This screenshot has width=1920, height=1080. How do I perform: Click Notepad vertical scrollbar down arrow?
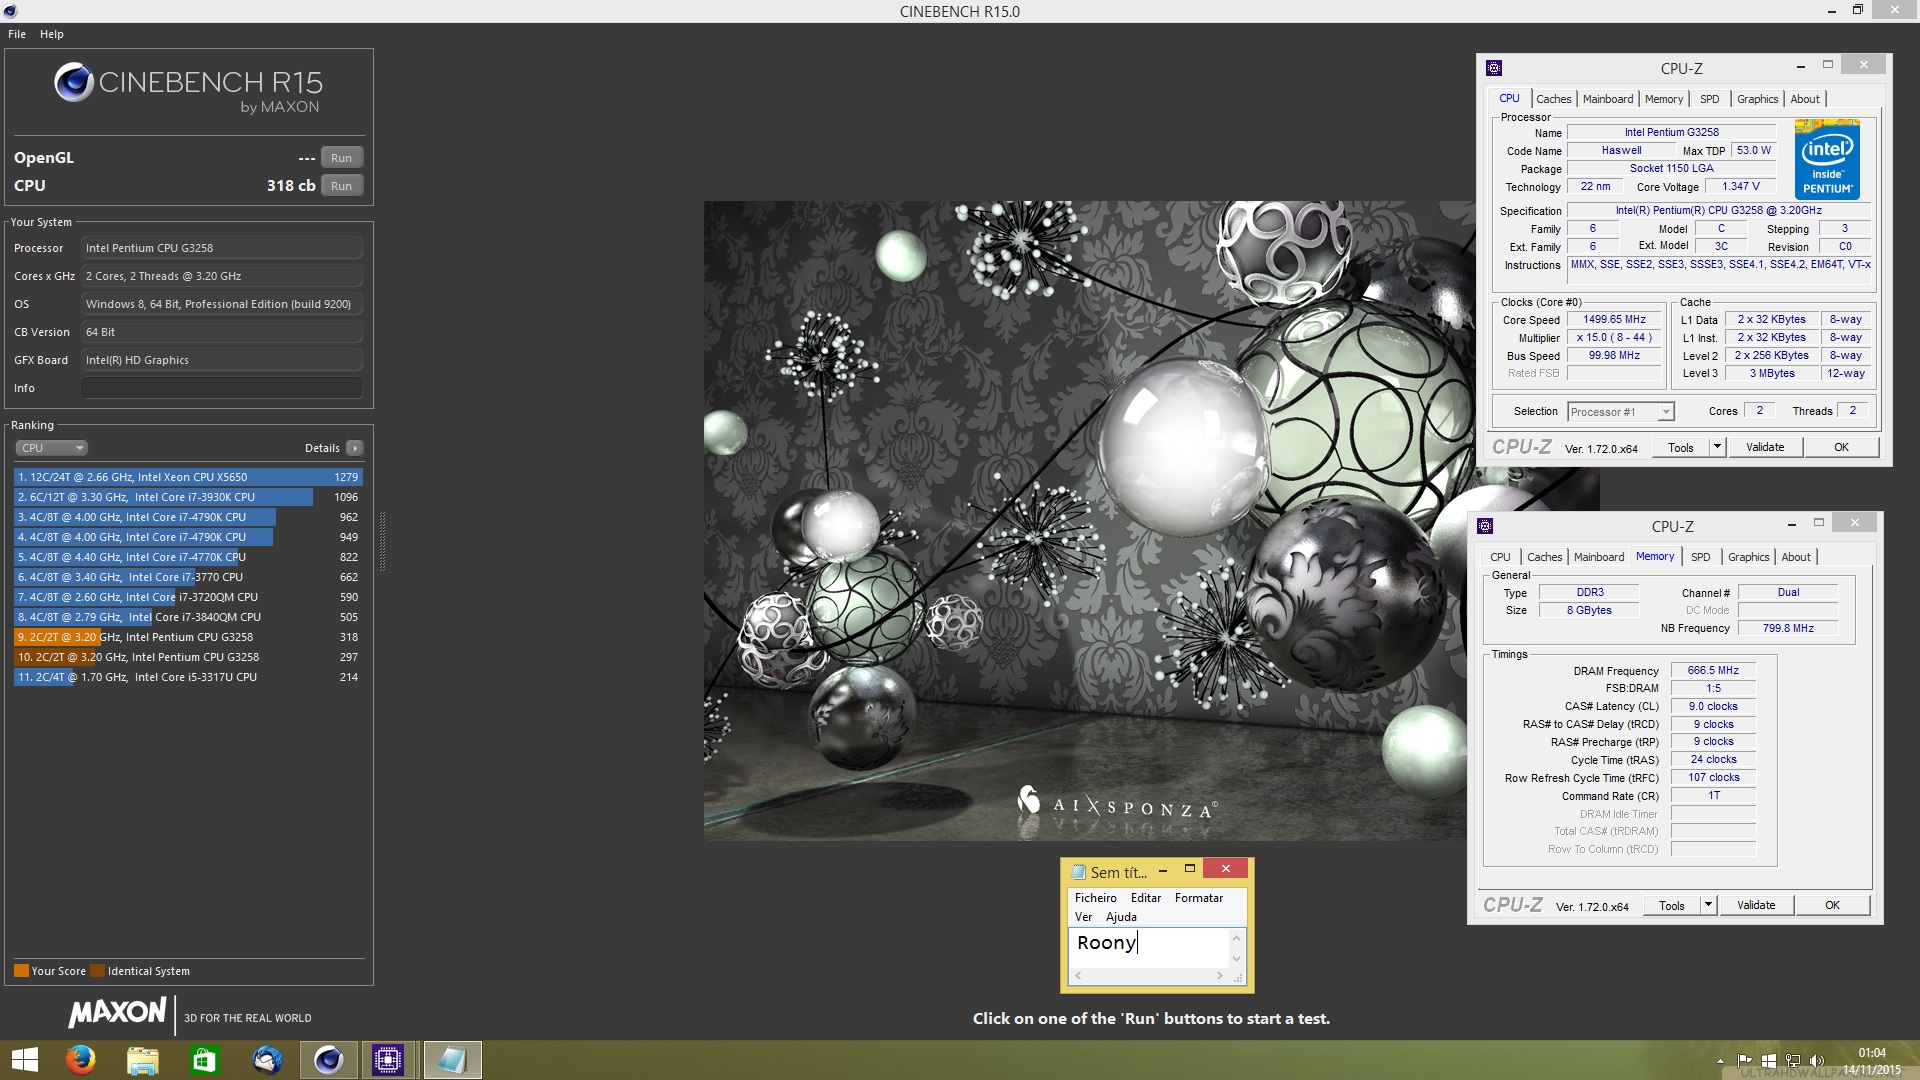[1237, 958]
